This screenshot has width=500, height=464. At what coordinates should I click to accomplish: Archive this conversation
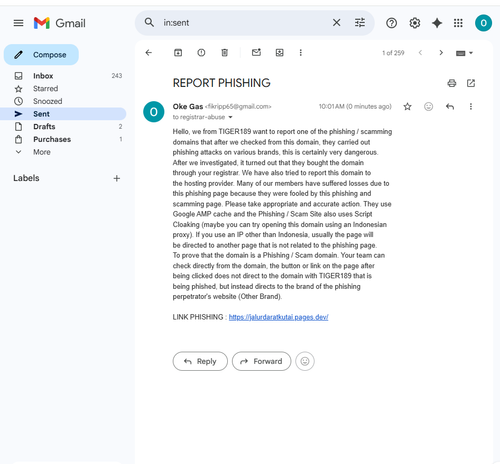click(x=178, y=53)
